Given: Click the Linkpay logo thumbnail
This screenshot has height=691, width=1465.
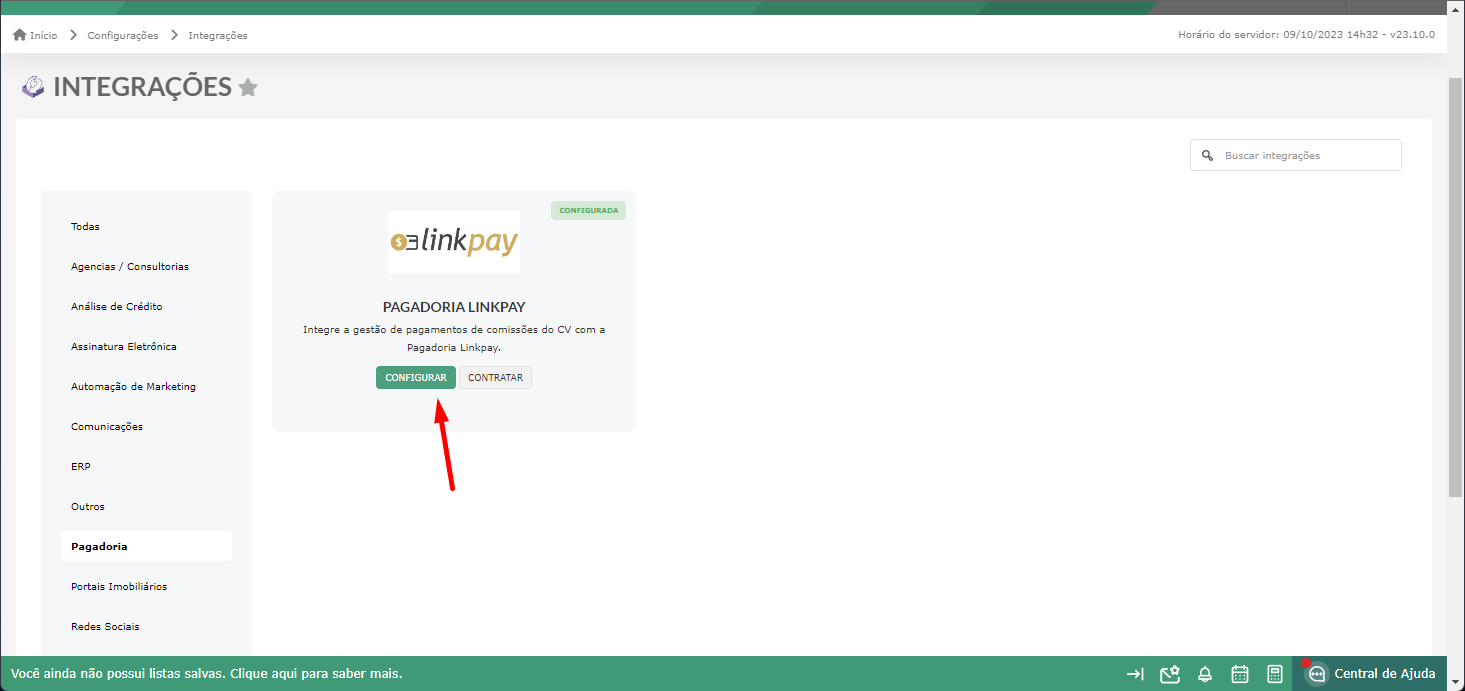Looking at the screenshot, I should click(x=454, y=242).
